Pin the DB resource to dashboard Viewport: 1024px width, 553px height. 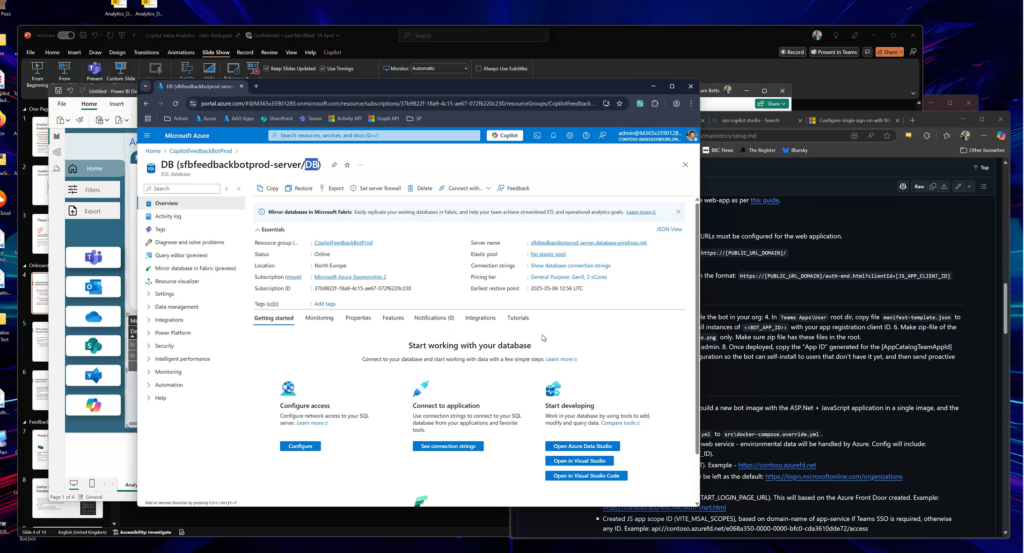[x=334, y=165]
